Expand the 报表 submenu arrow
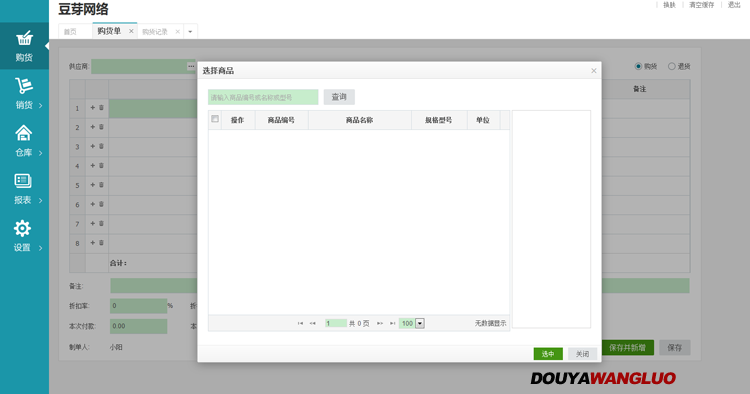This screenshot has width=750, height=394. (41, 200)
